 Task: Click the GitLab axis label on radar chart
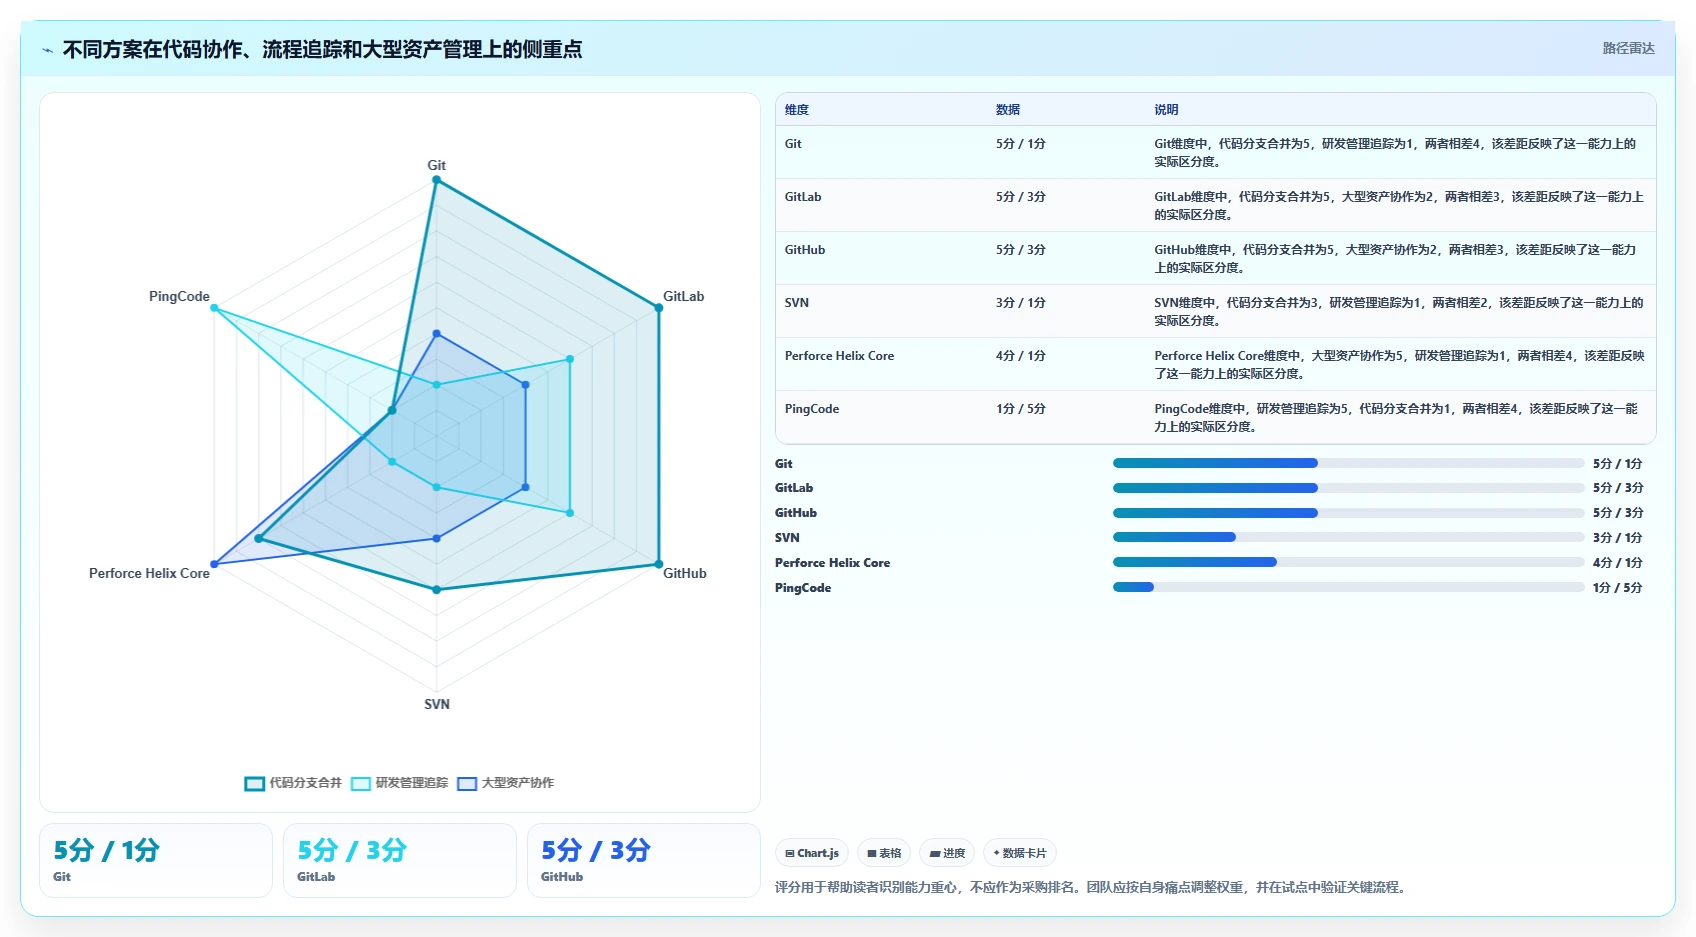tap(683, 296)
